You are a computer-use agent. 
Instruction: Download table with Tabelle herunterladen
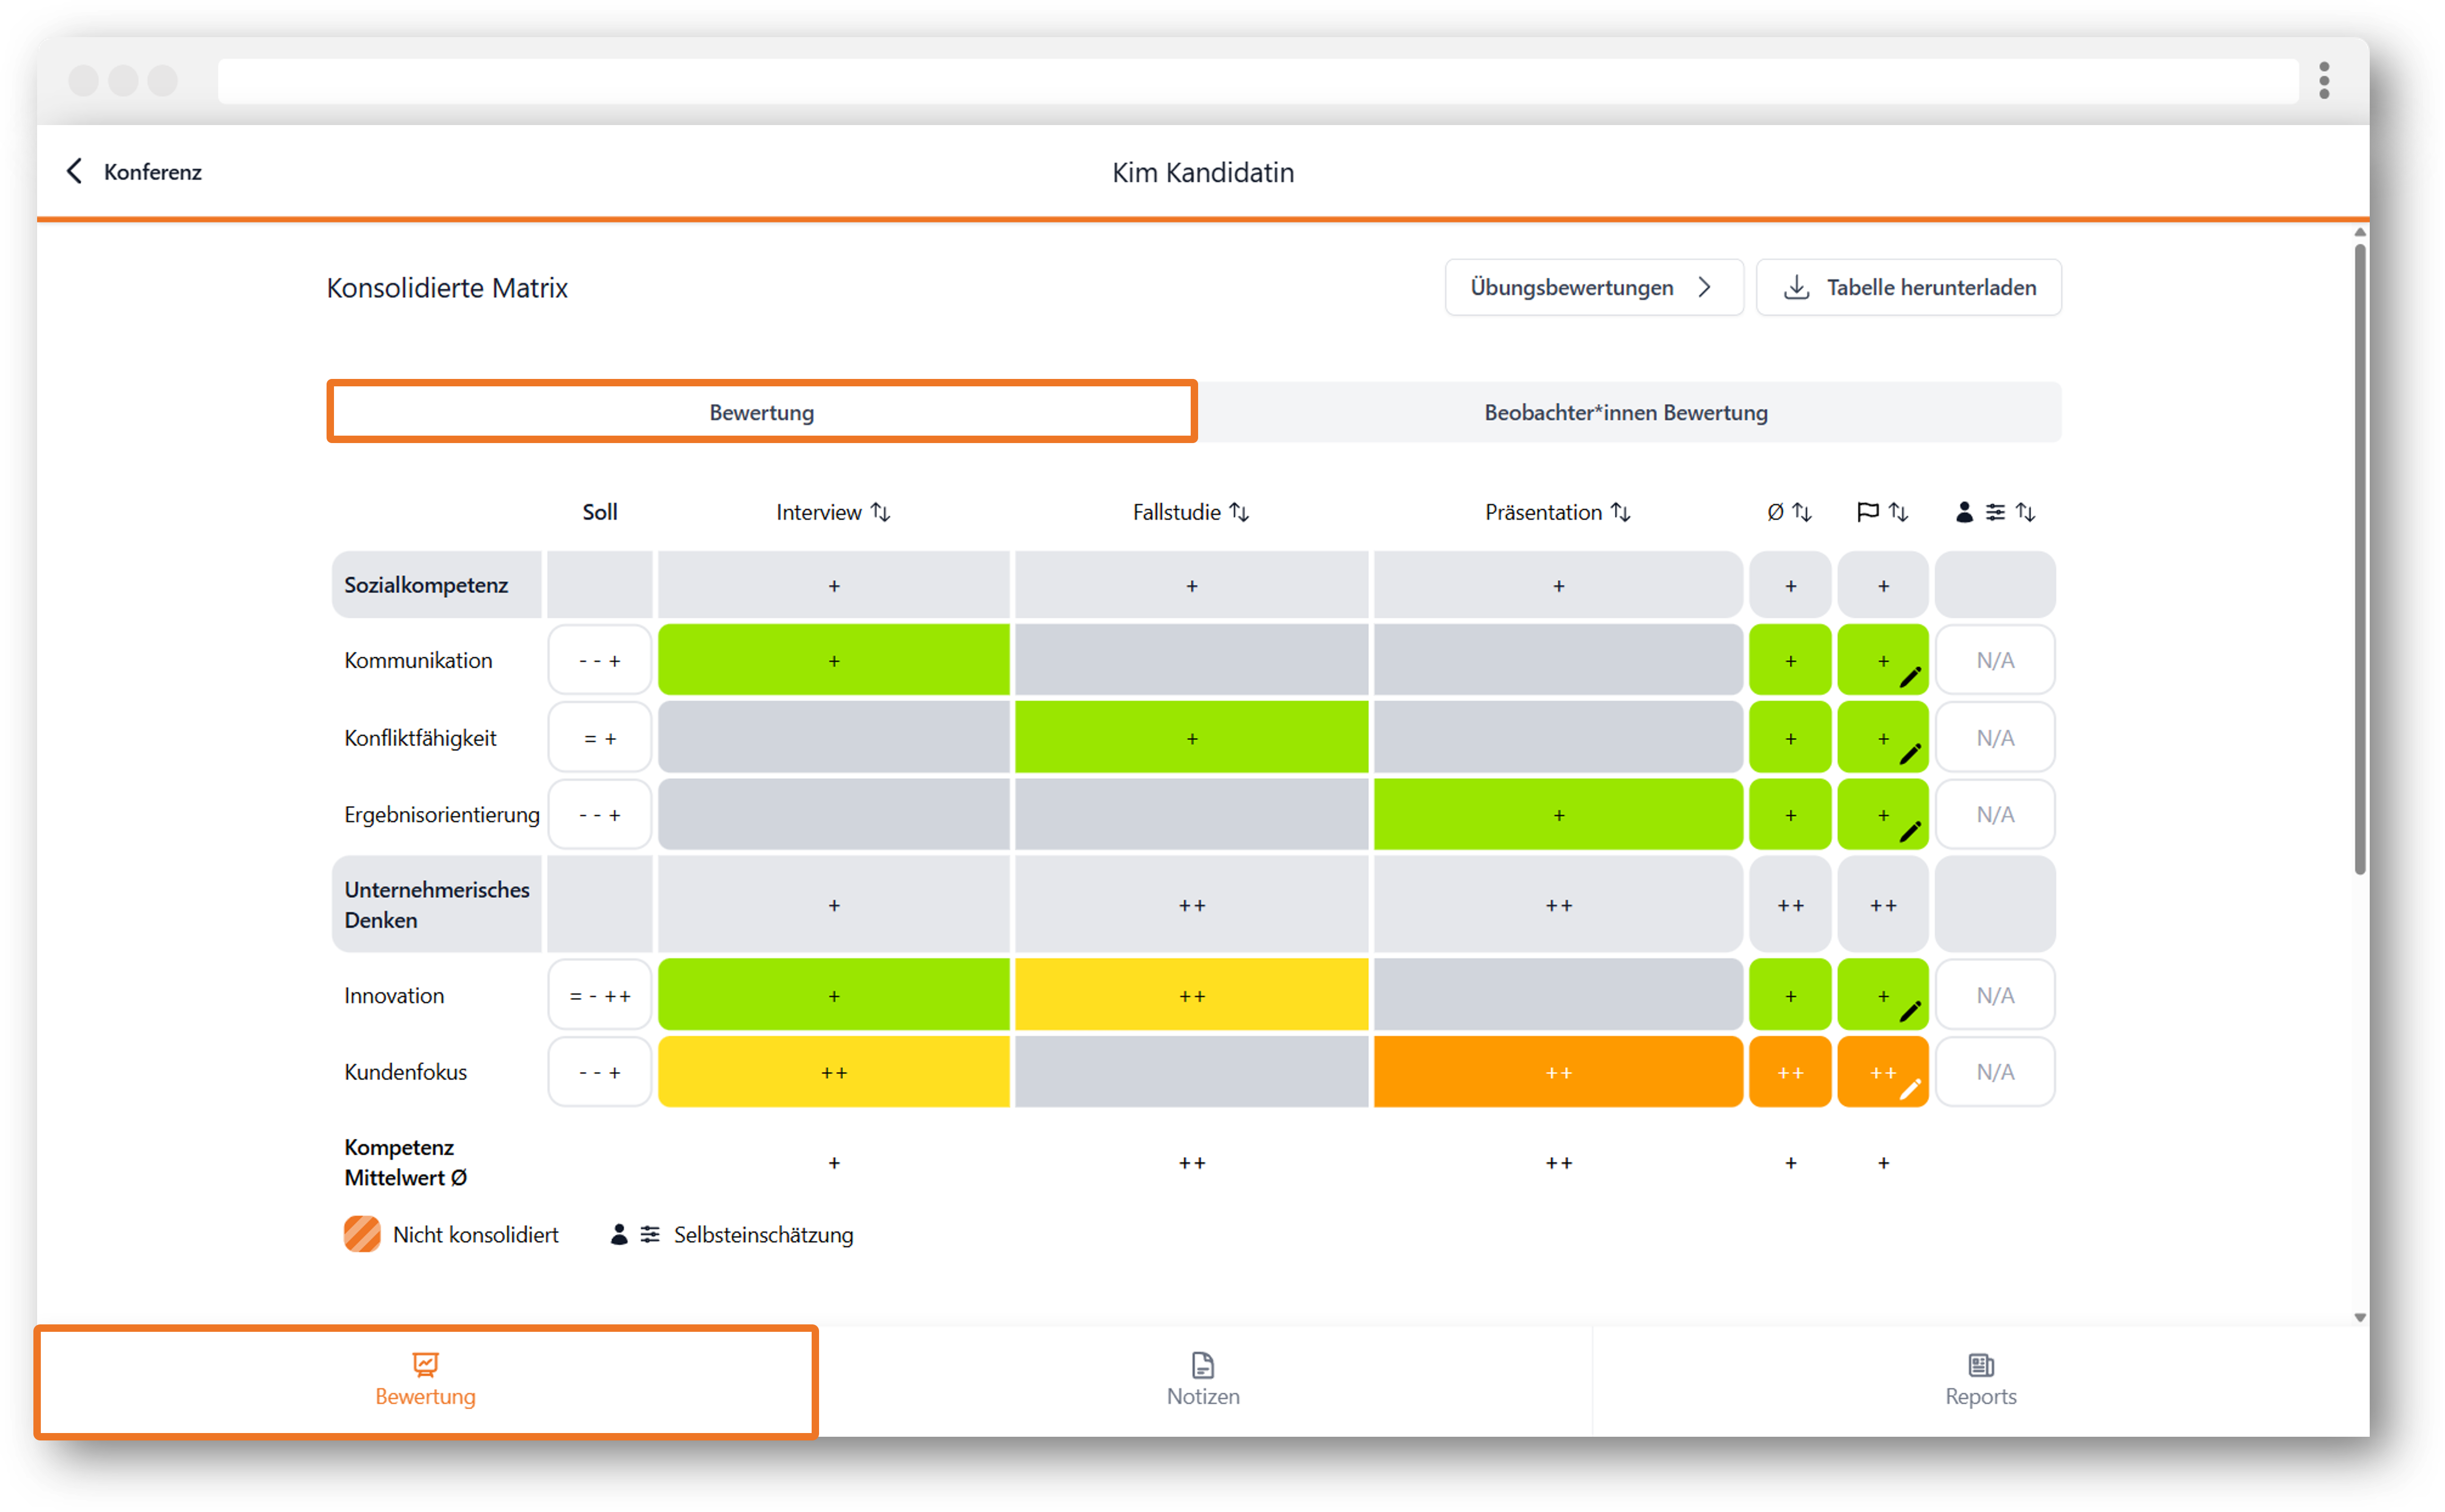click(x=1909, y=288)
